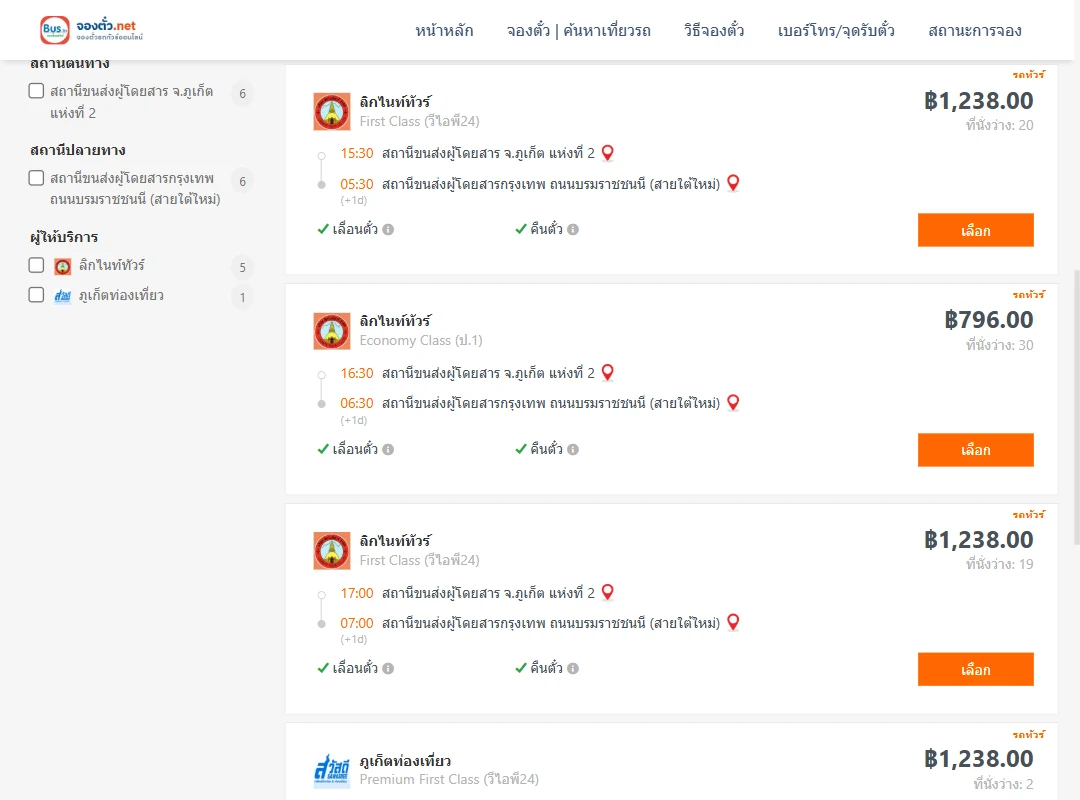Click the ที่นั่งว่าง: 30 seats text
The width and height of the screenshot is (1080, 800).
(x=999, y=345)
